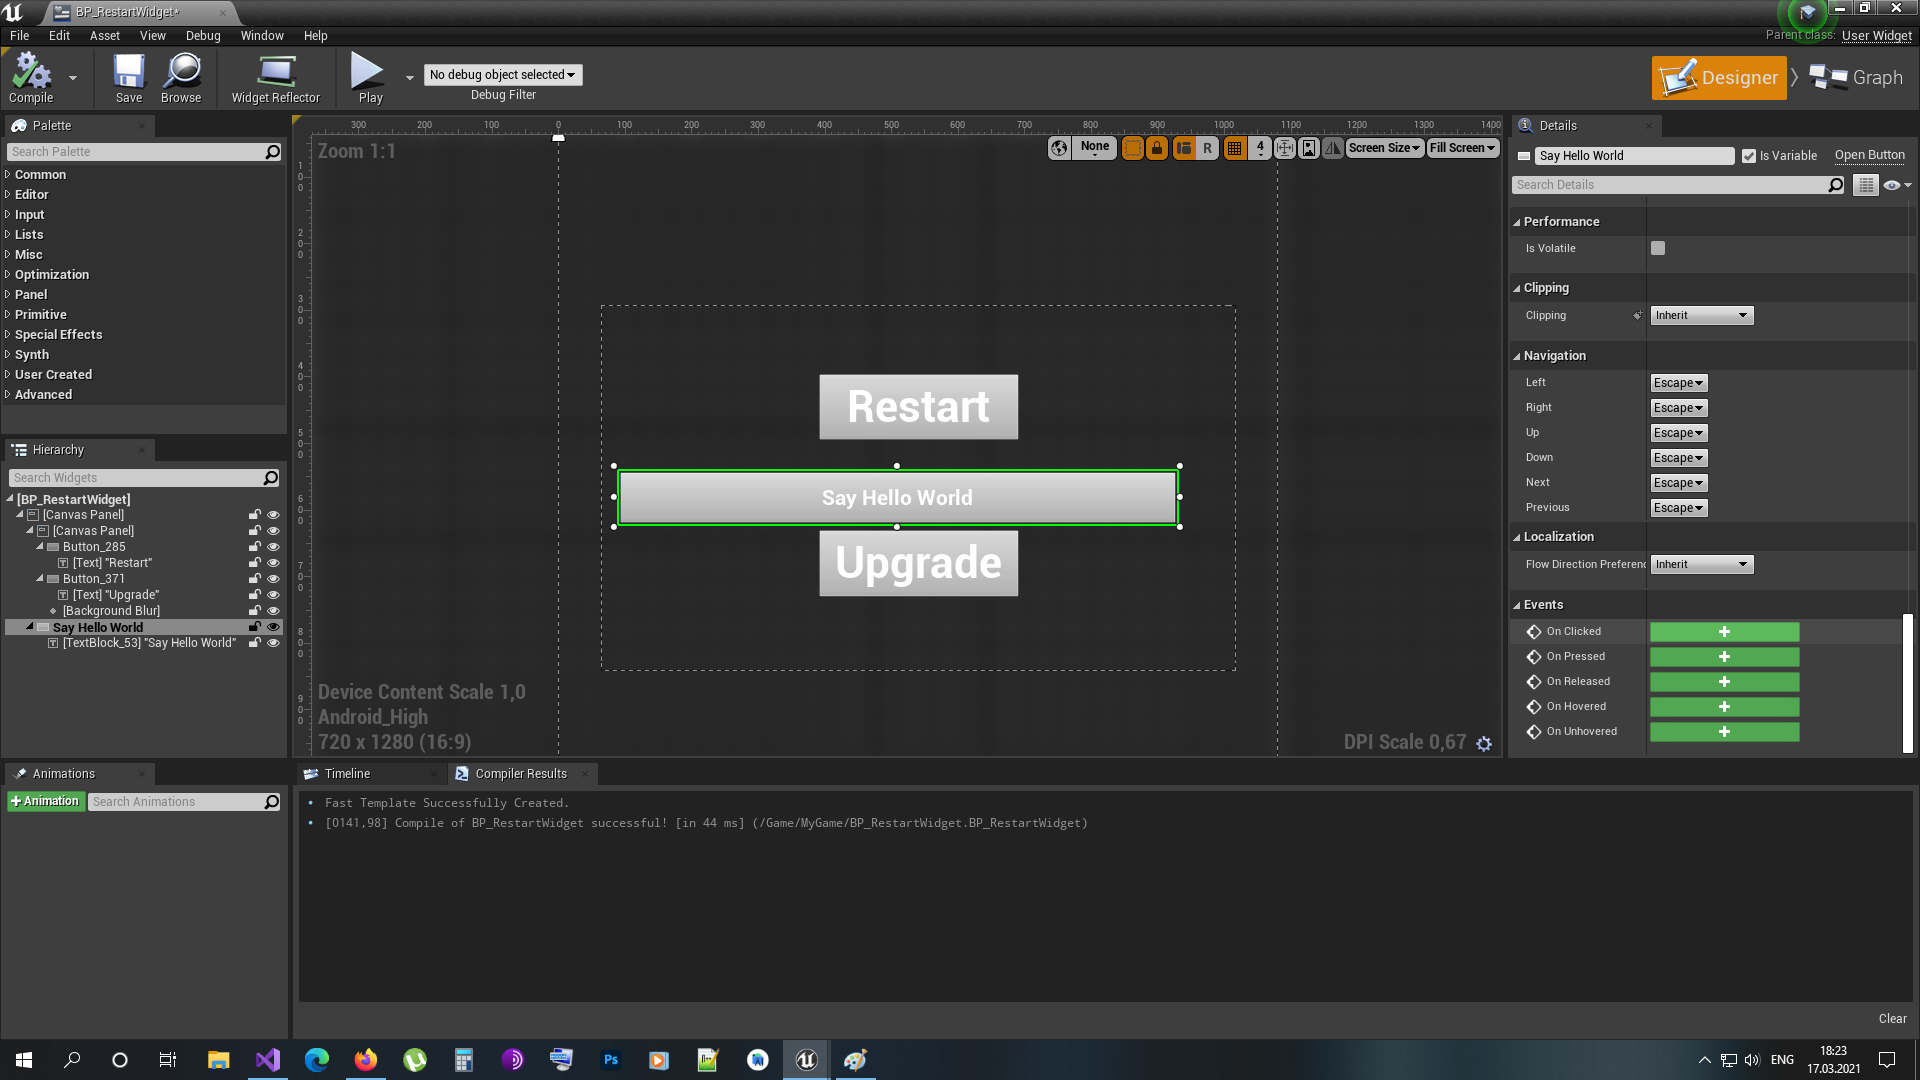Toggle visibility of Say Hello World button row

click(x=273, y=627)
